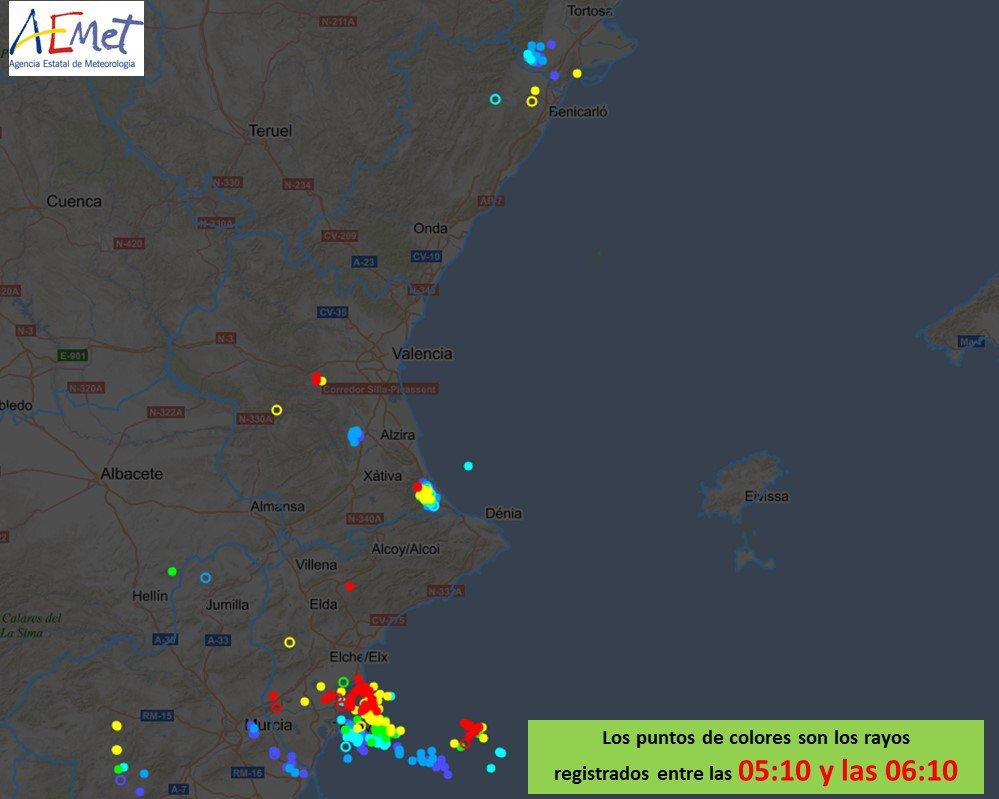Viewport: 999px width, 799px height.
Task: Select hollow yellow circle north of Elche/Elx
Action: pyautogui.click(x=290, y=642)
